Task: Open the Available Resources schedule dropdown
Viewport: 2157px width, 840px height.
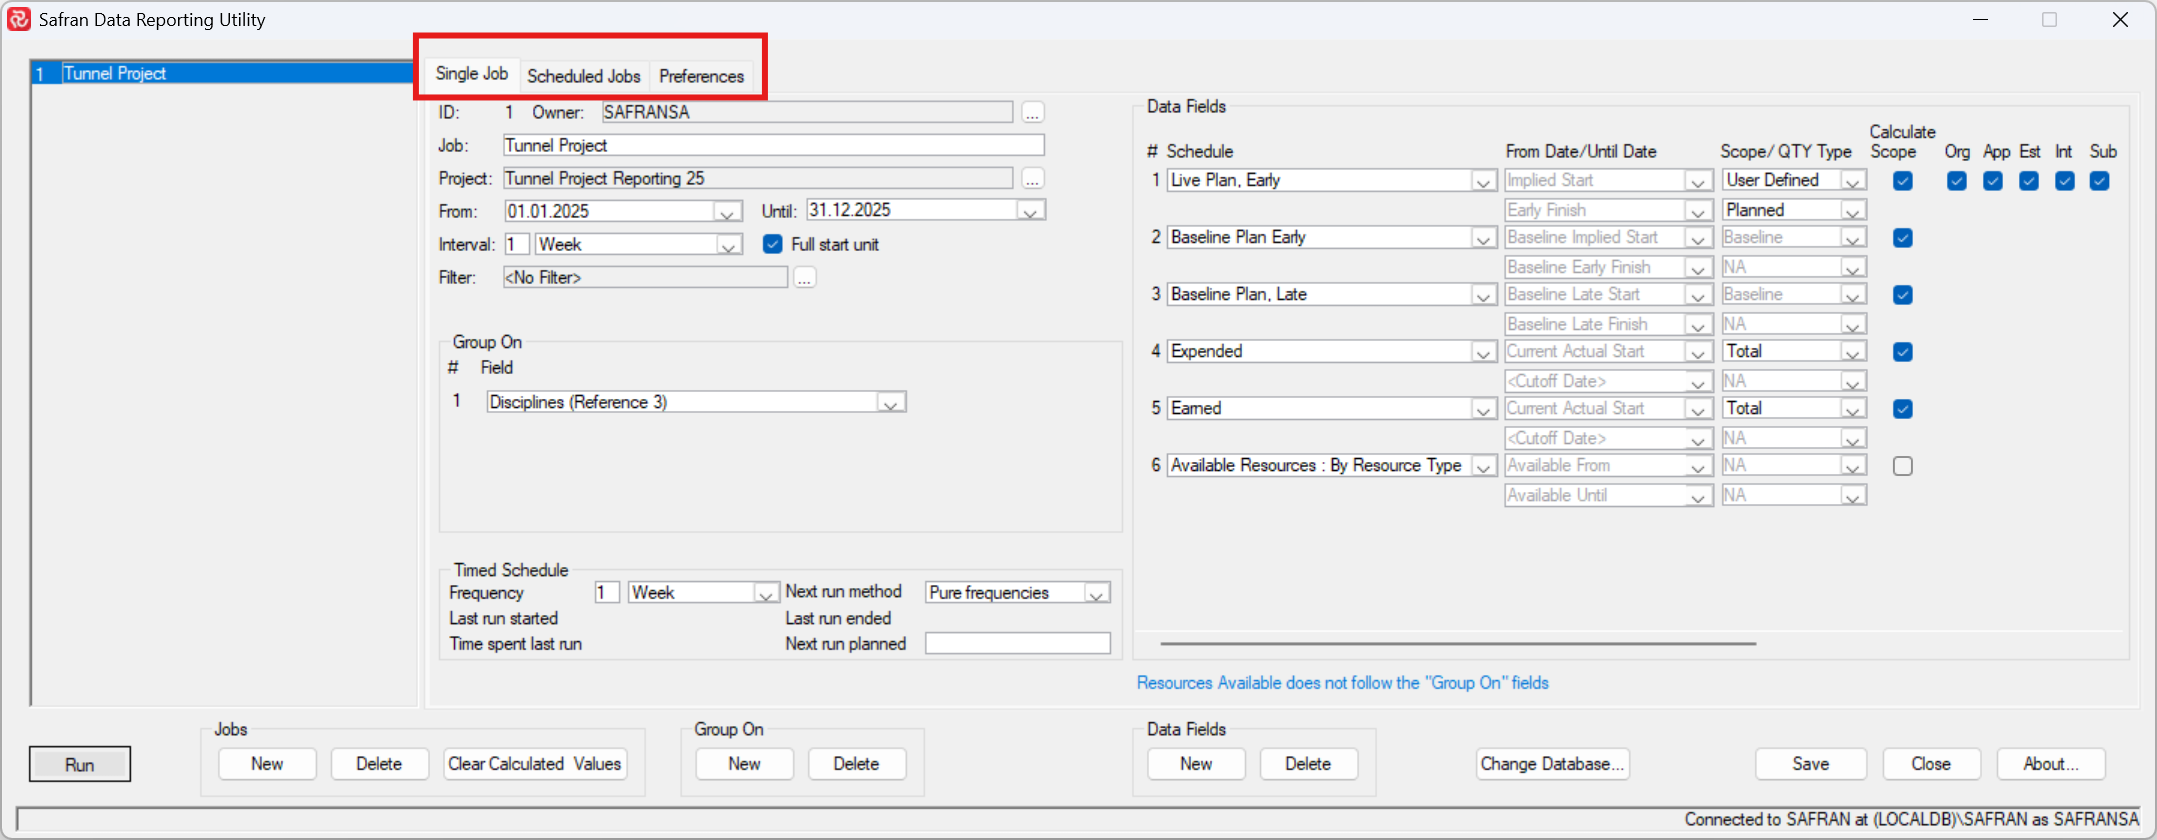Action: (x=1484, y=466)
